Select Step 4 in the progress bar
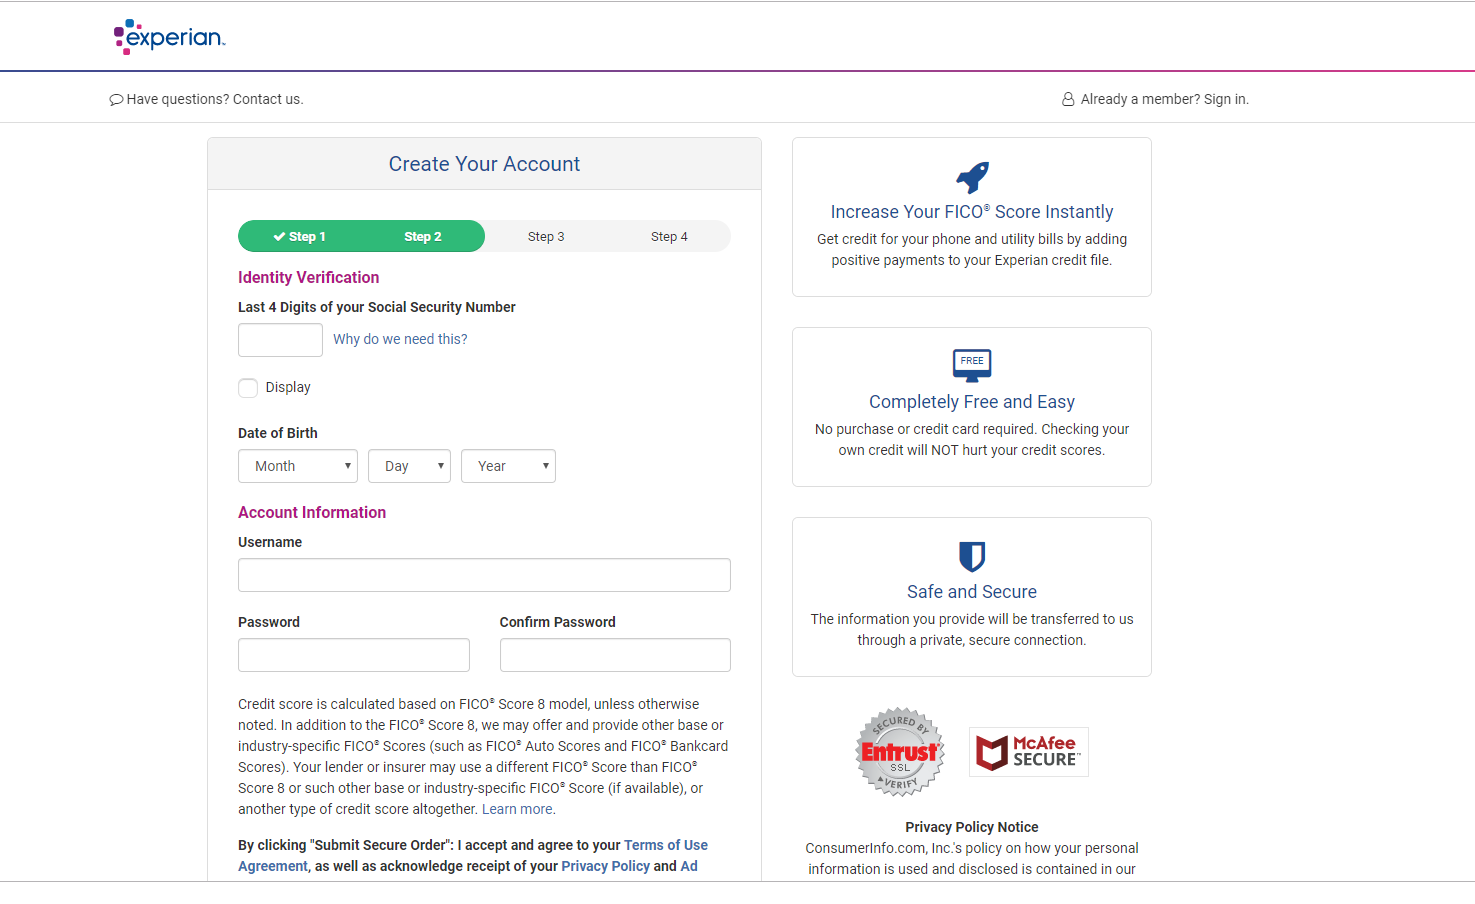Viewport: 1475px width, 904px height. [x=669, y=237]
